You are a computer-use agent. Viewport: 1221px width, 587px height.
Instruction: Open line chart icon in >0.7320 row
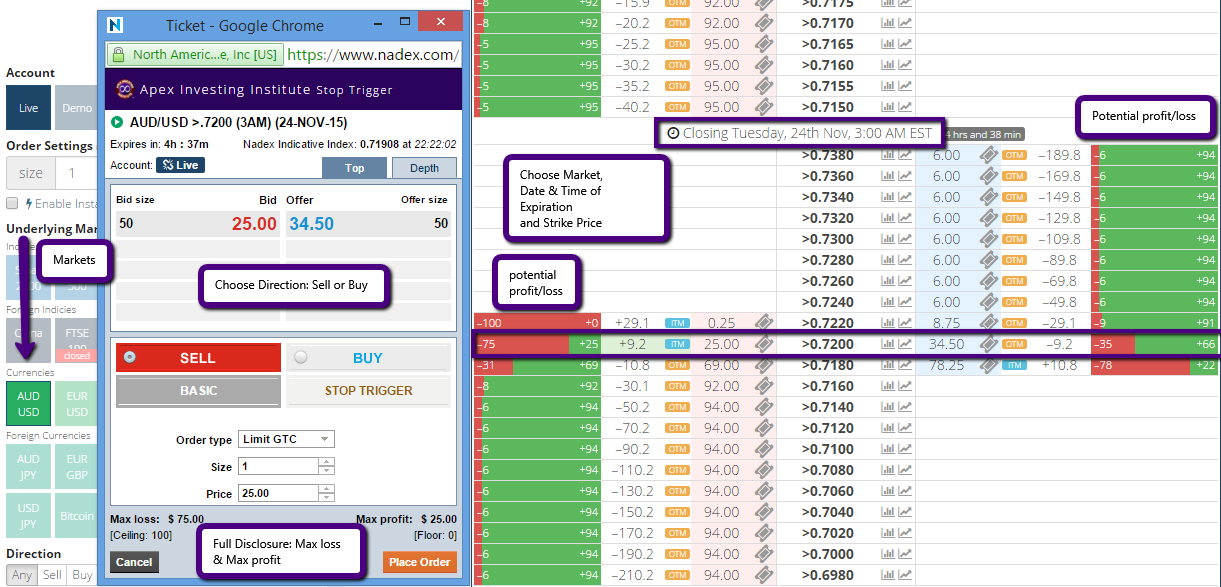pos(905,218)
